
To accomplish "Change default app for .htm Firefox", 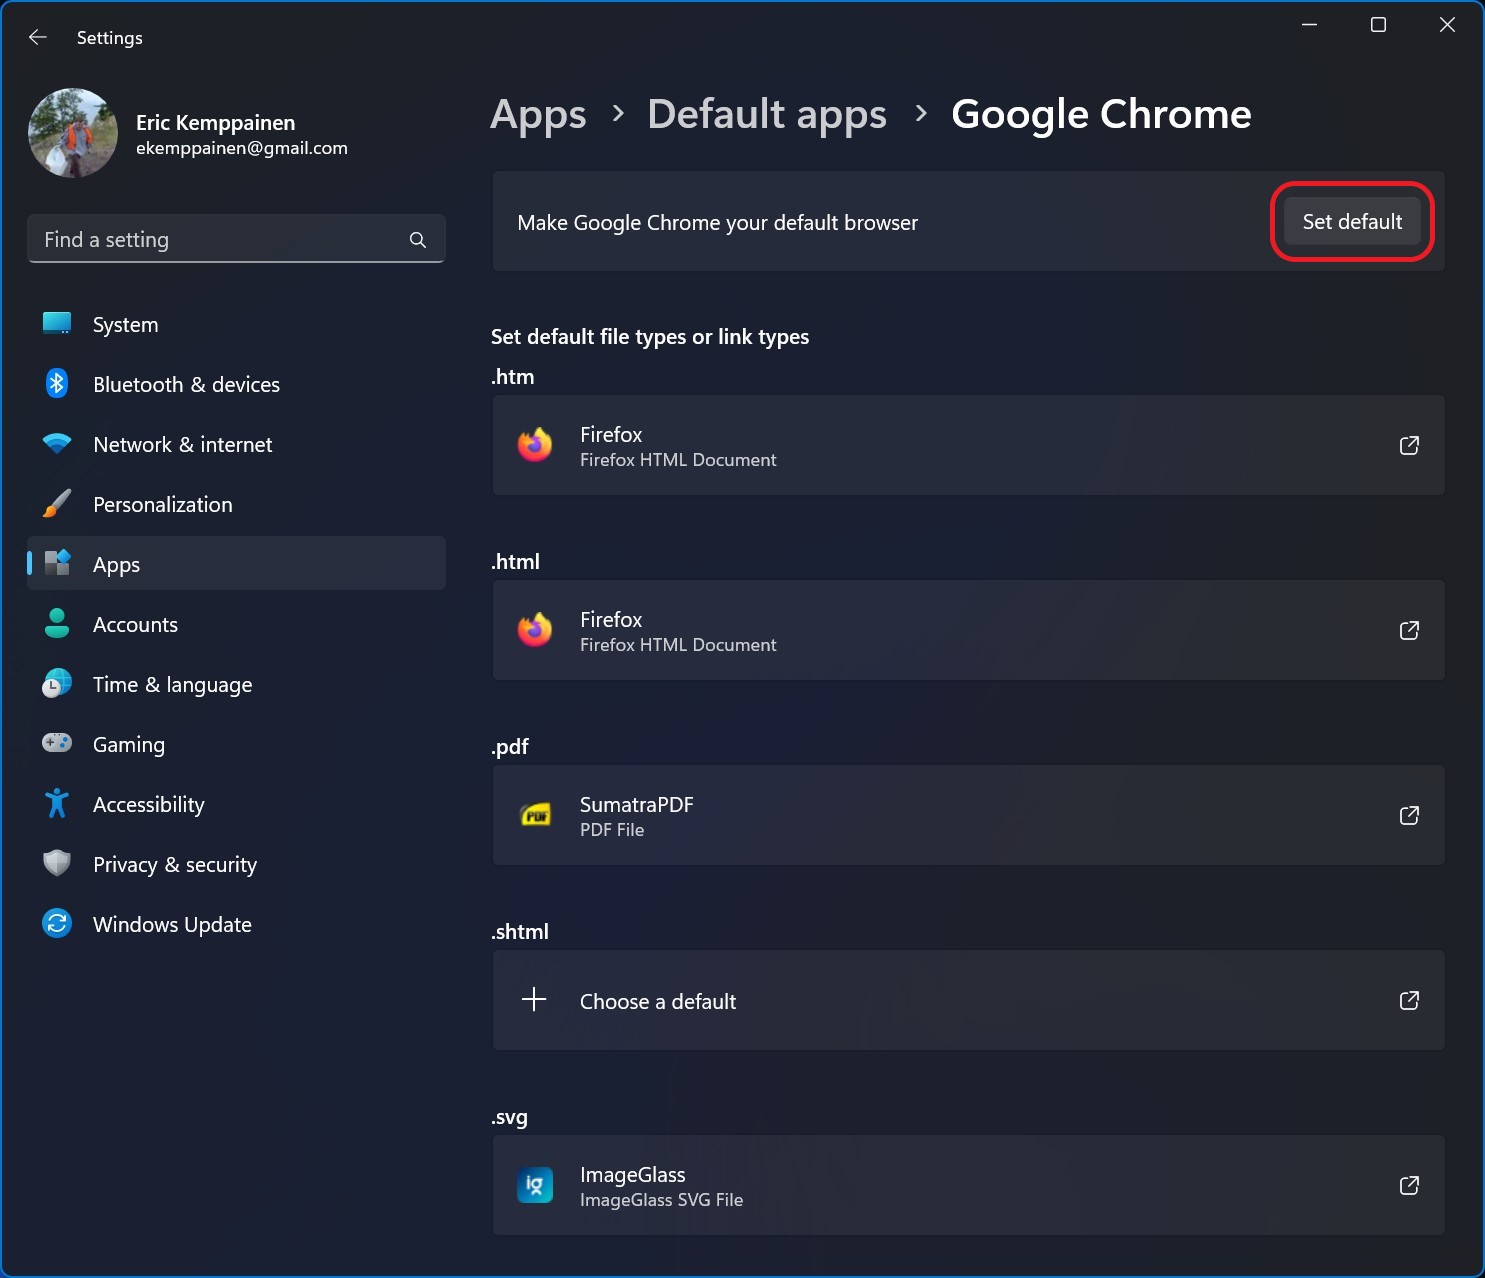I will click(968, 445).
